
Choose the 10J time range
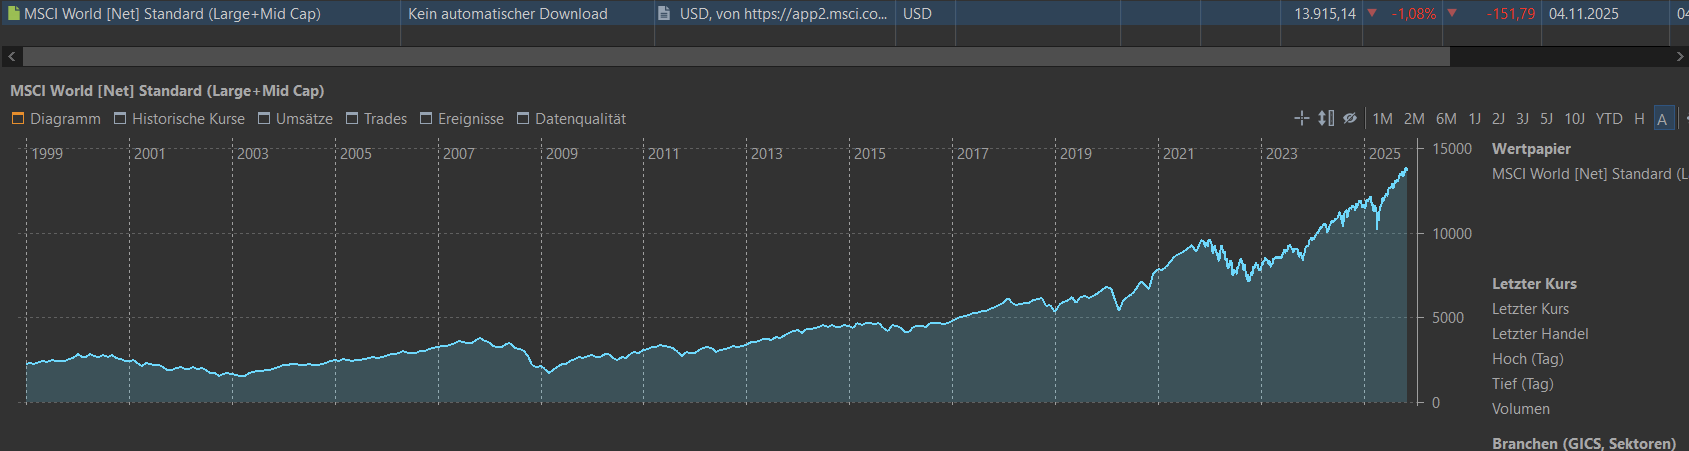pyautogui.click(x=1574, y=119)
